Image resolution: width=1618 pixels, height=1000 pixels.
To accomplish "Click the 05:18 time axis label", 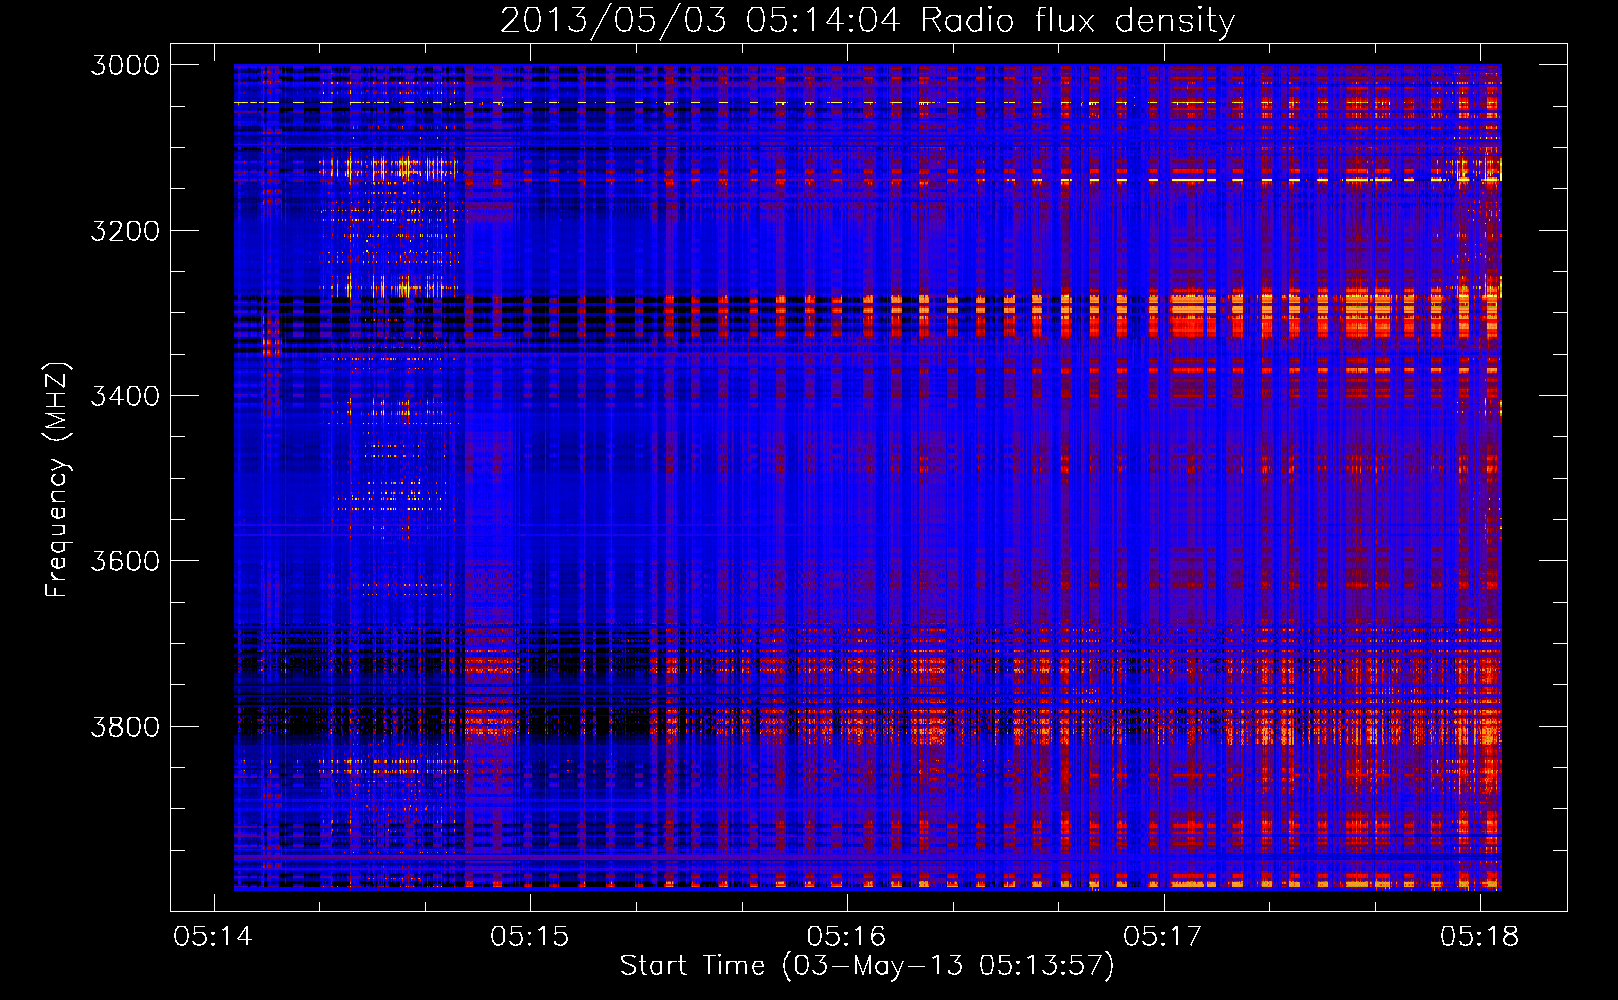I will point(1479,936).
